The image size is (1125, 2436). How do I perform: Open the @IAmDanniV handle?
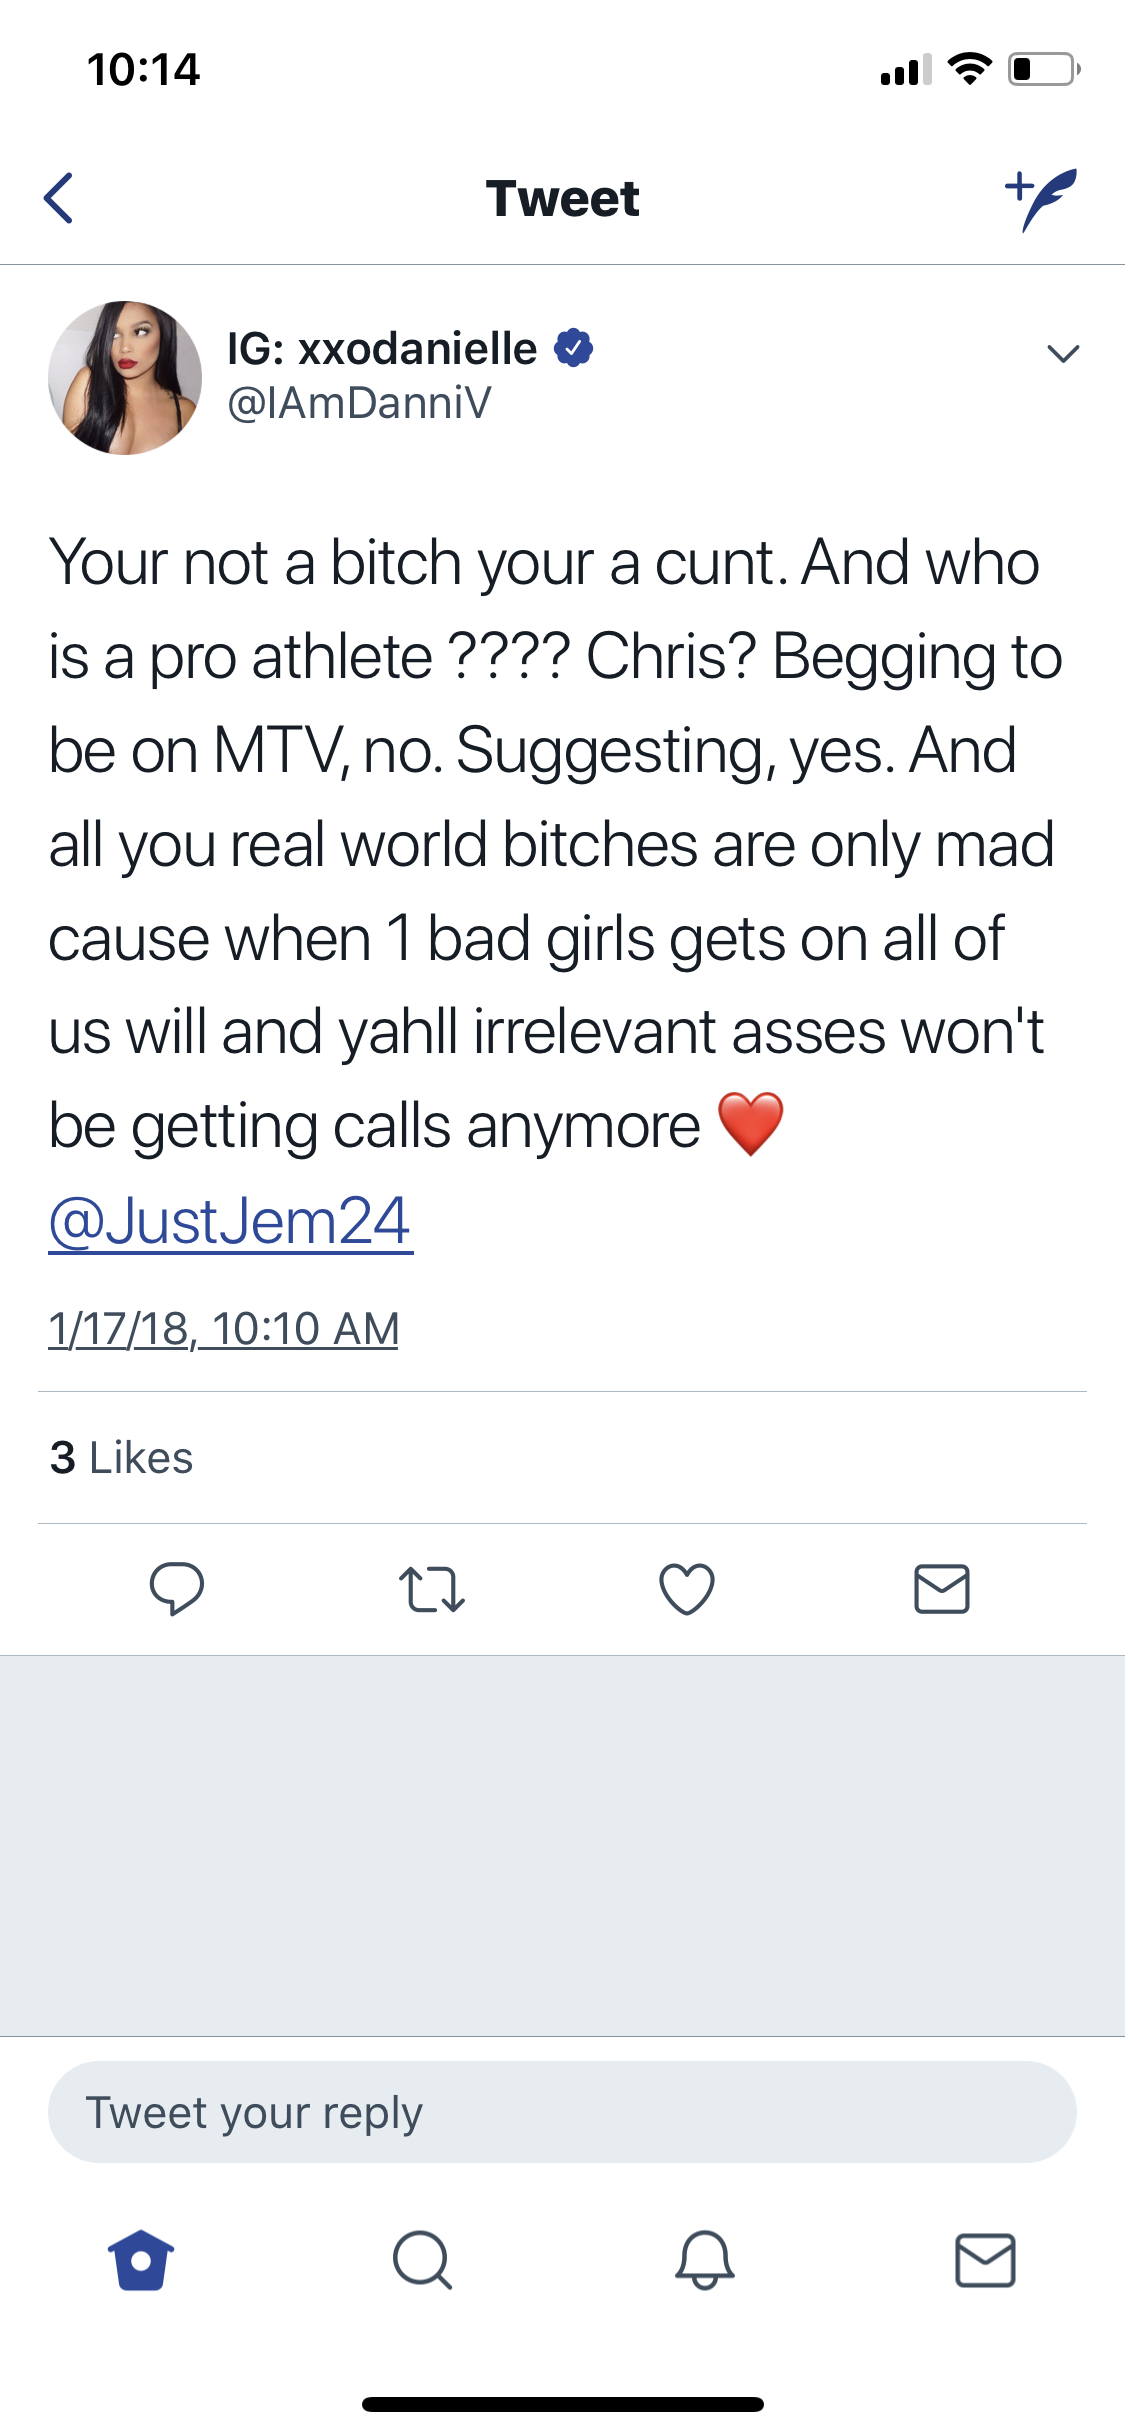(359, 403)
